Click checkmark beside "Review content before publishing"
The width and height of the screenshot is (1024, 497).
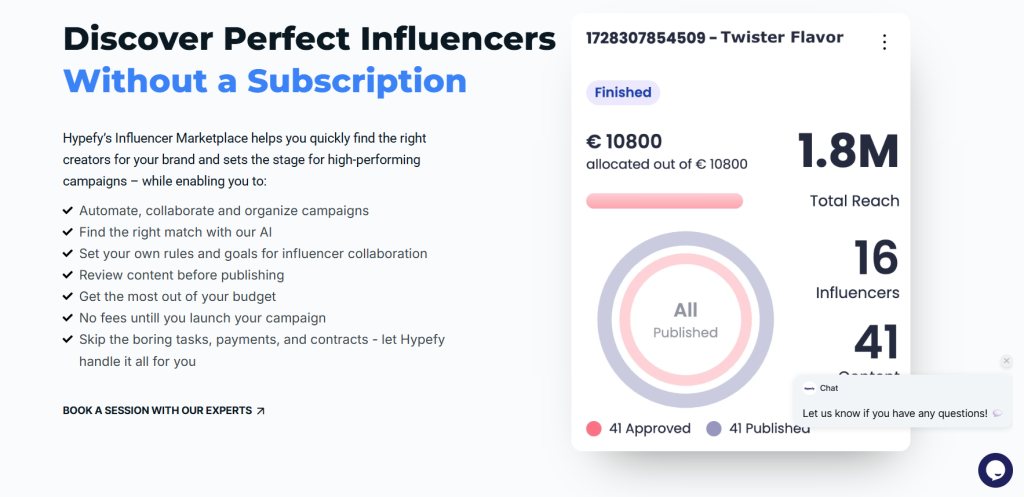coord(68,275)
